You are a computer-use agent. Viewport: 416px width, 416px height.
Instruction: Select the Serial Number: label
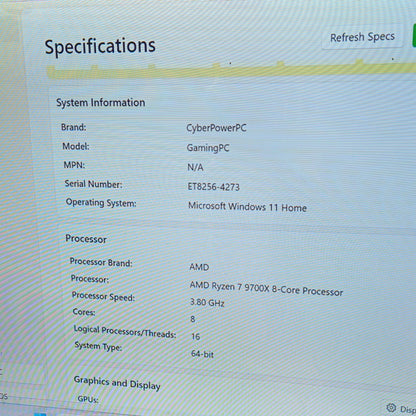click(x=93, y=184)
